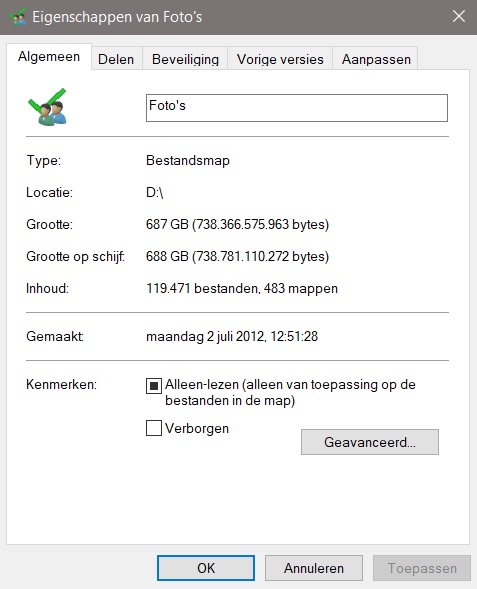Switch to the Delen tab
Screen dimensions: 477x589
[116, 59]
